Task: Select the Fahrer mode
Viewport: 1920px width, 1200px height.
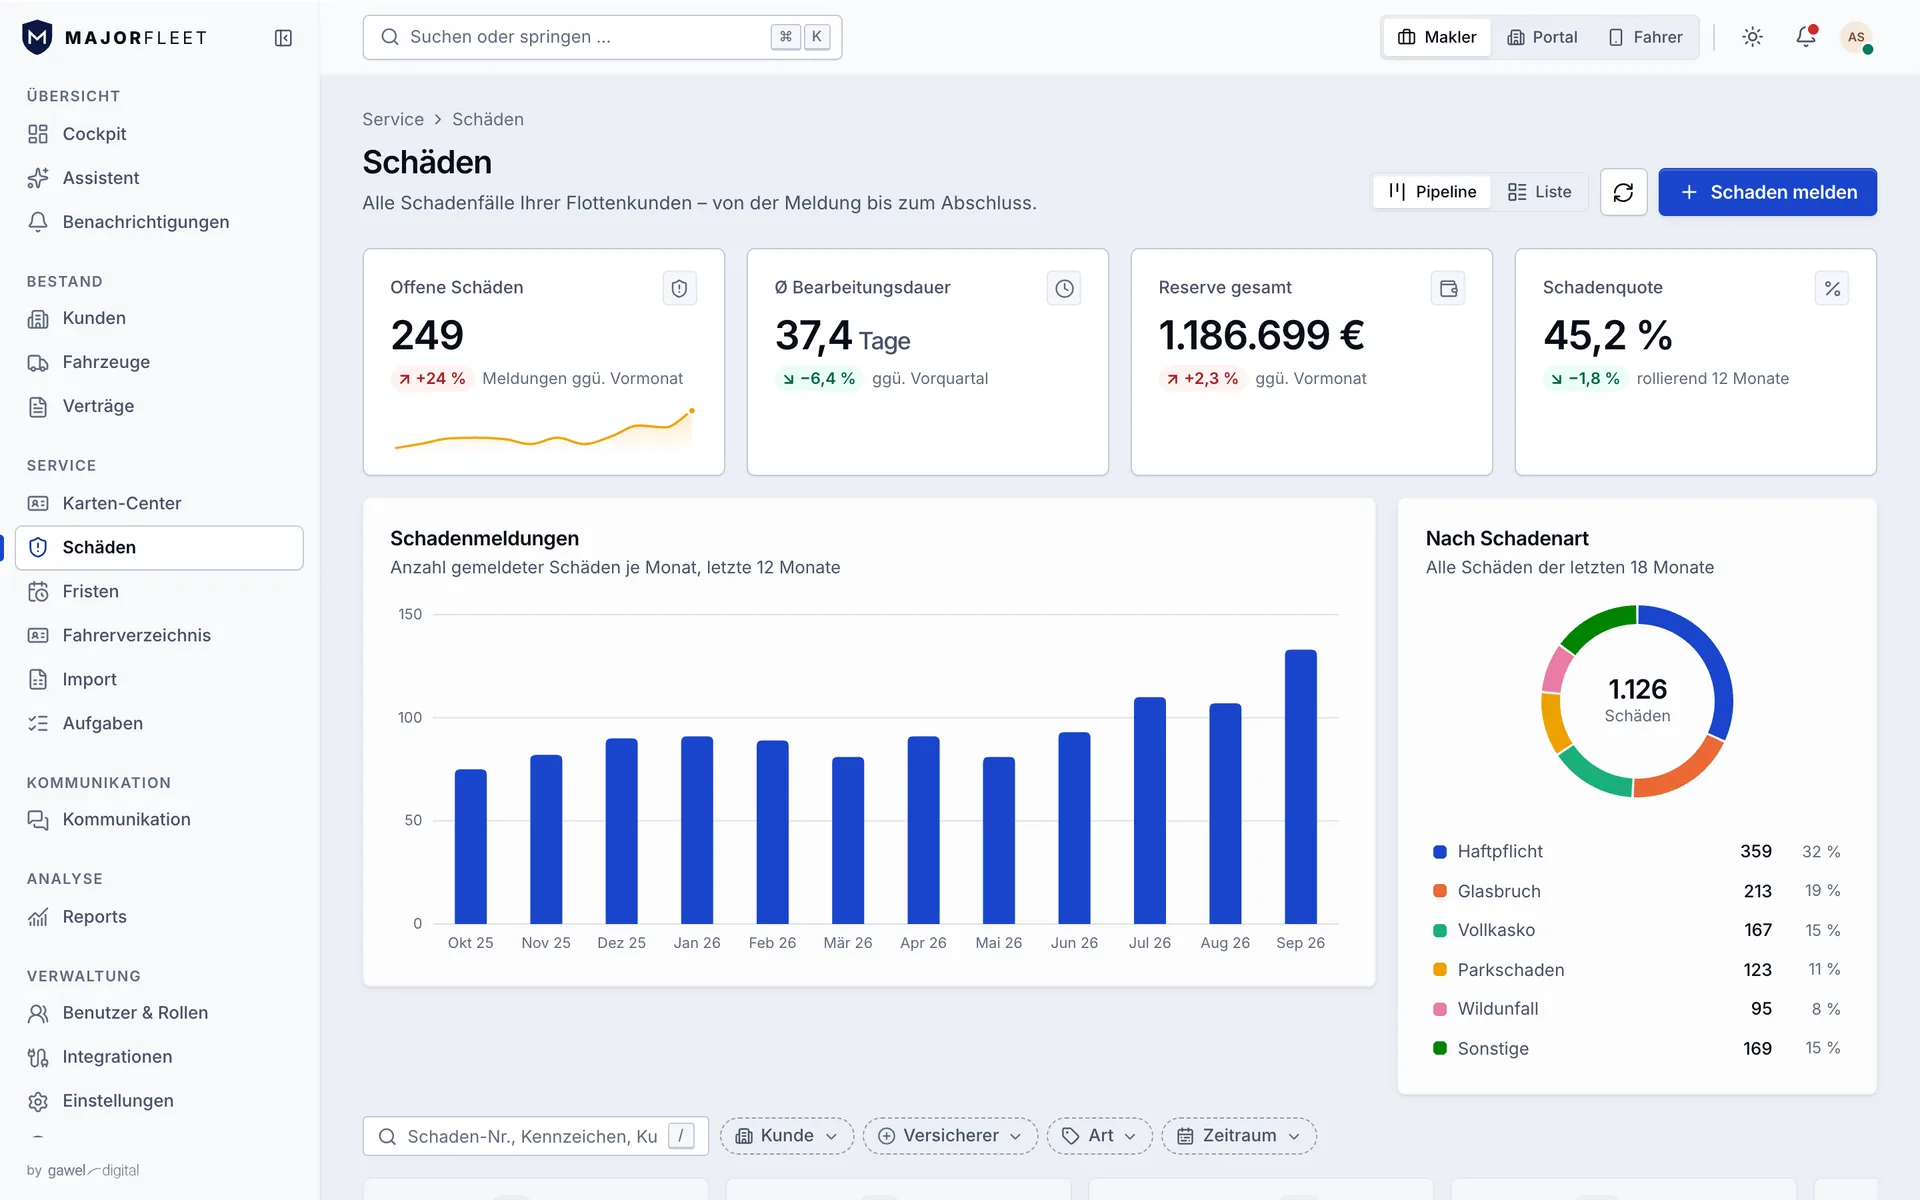Action: pos(1645,37)
